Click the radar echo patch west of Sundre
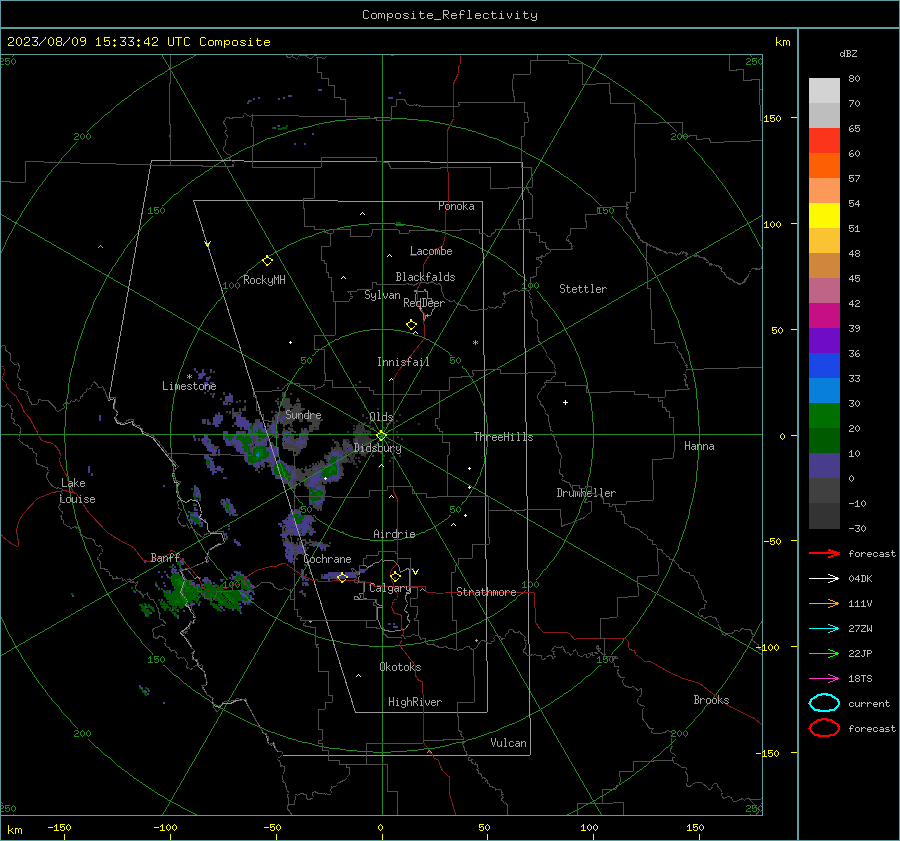The height and width of the screenshot is (841, 900). click(250, 445)
